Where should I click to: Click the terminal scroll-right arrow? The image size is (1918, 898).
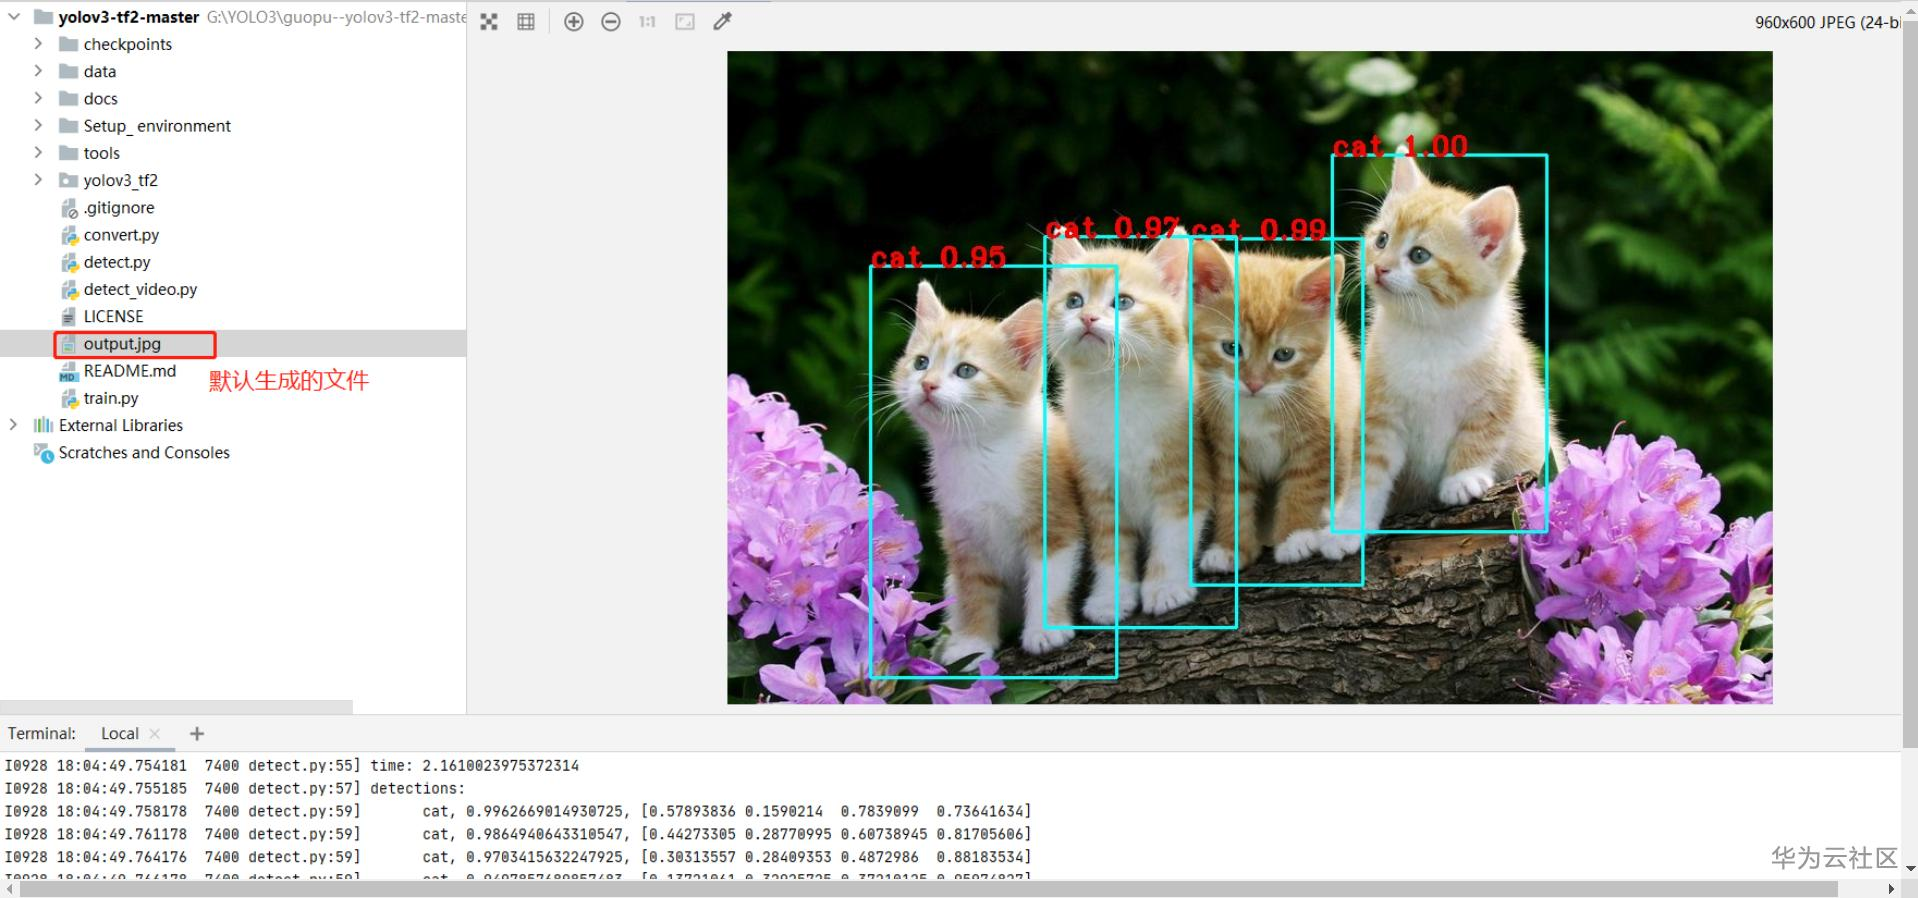1891,889
